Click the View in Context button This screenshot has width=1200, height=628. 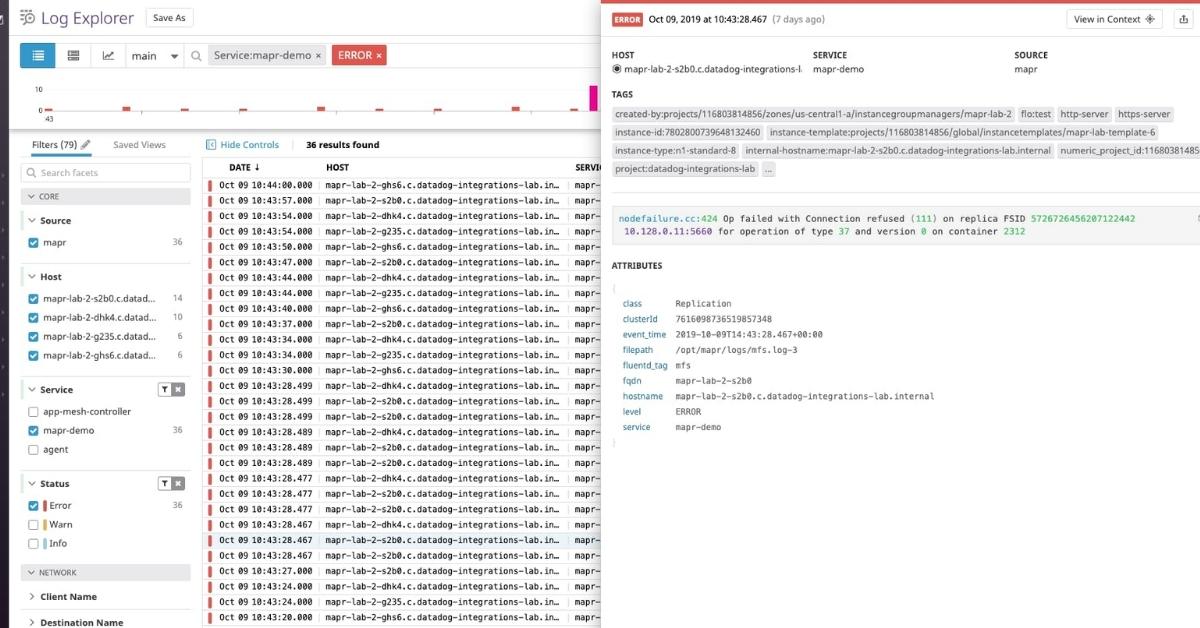coord(1114,19)
